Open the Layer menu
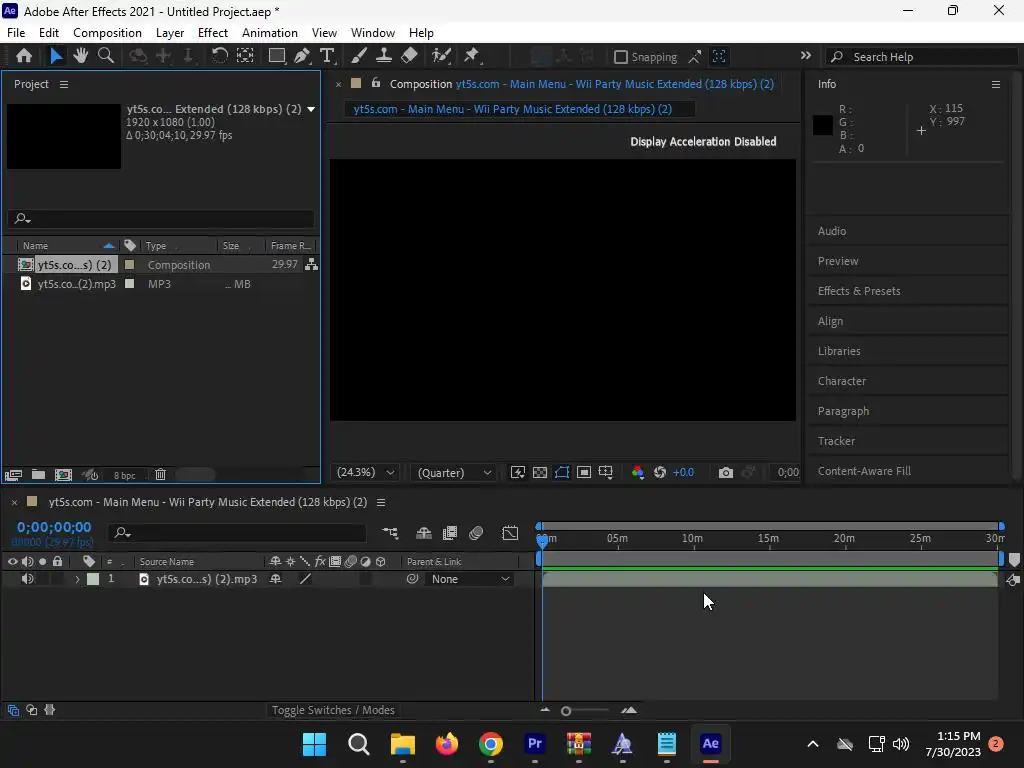Screen dimensions: 1024x768 tap(170, 33)
